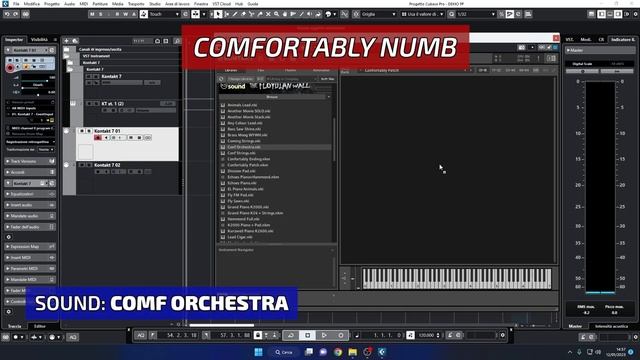Click the Kontakt virtual piano keyboard

pos(457,278)
